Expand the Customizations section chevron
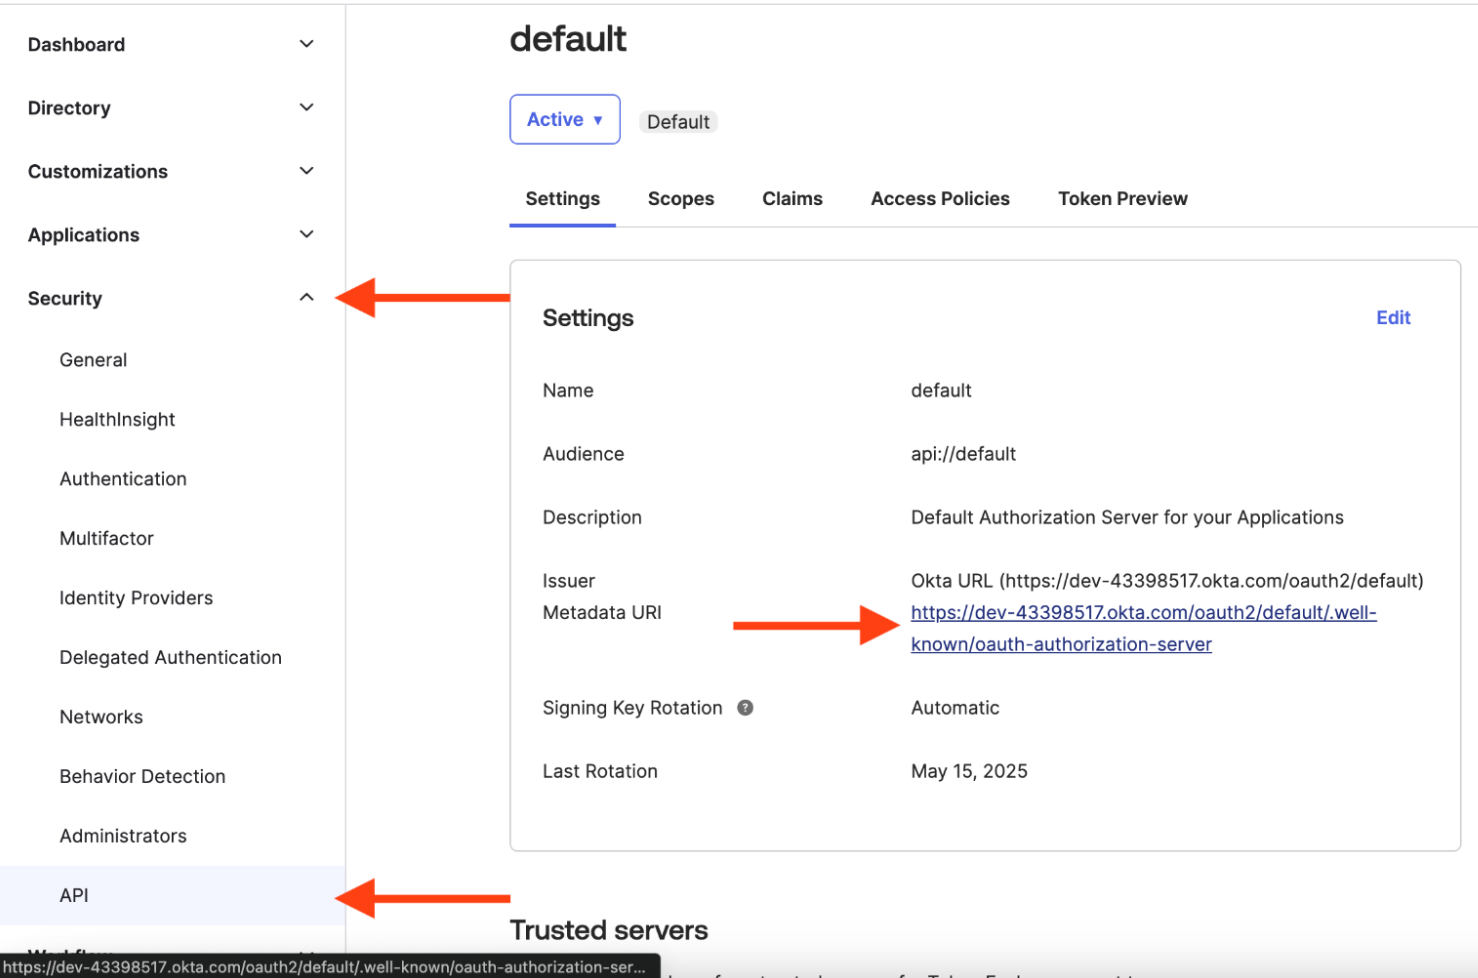This screenshot has height=978, width=1478. pos(306,171)
